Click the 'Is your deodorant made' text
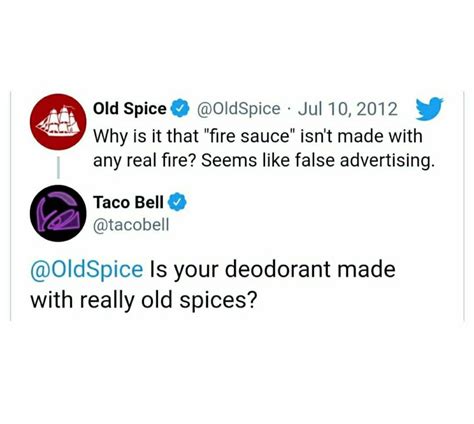 273,270
